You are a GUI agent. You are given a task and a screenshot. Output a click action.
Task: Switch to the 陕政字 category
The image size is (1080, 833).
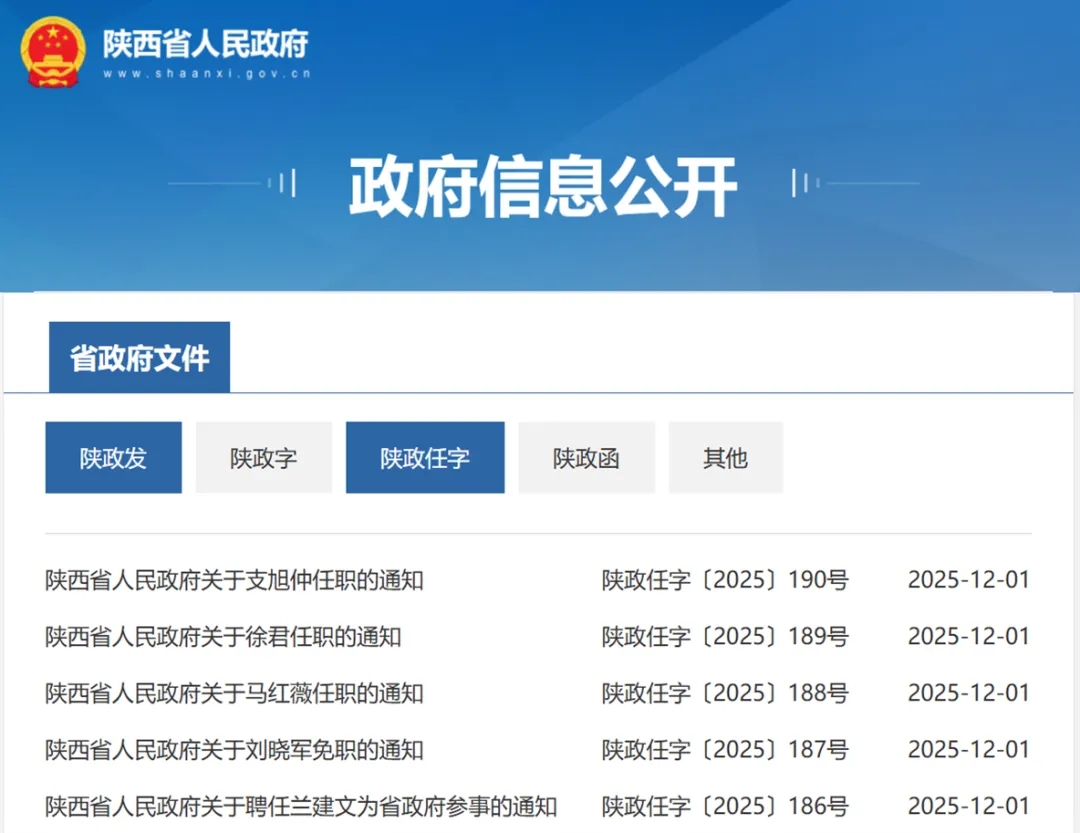point(263,458)
